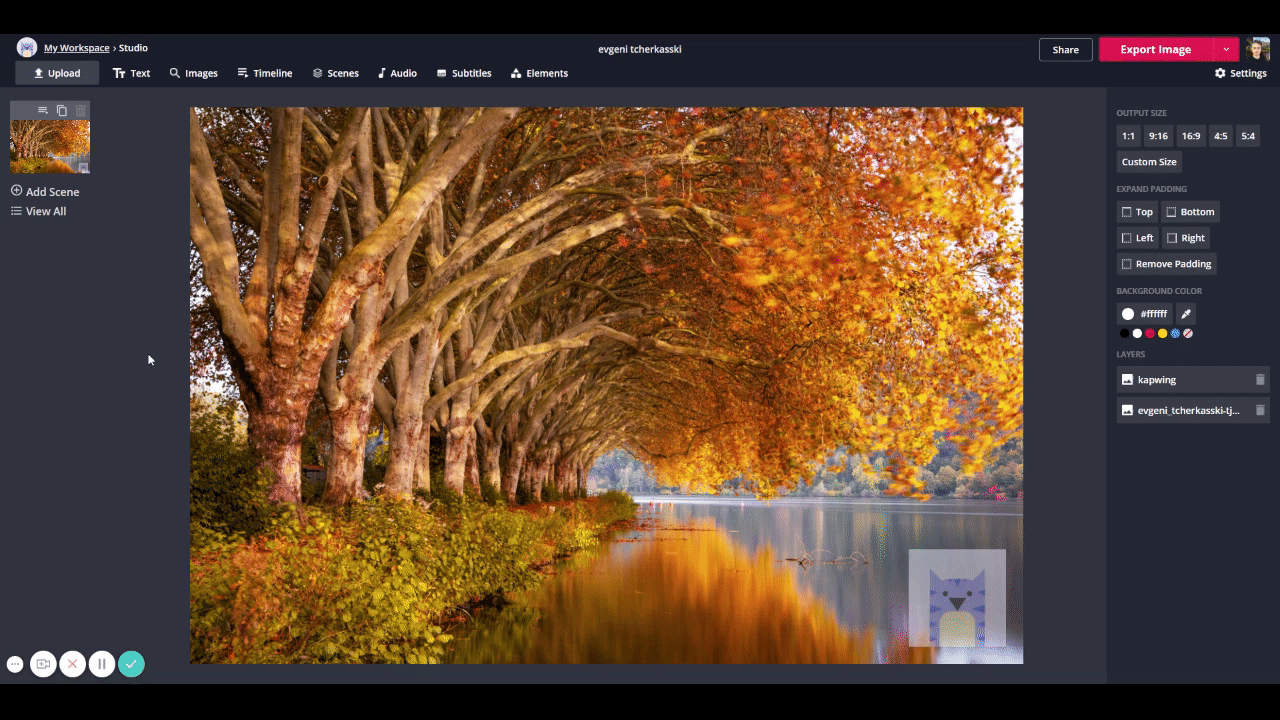This screenshot has height=720, width=1280.
Task: Open the recorder's three-dots options button
Action: [x=15, y=664]
